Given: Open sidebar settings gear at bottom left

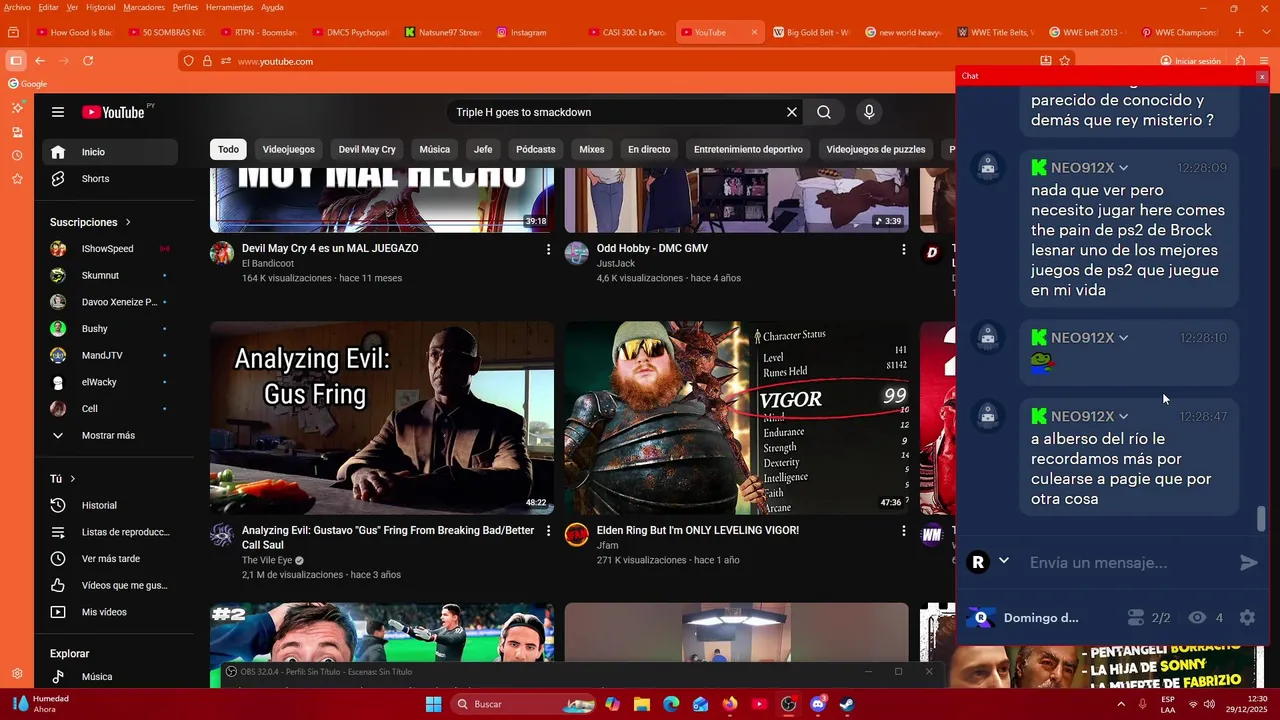Looking at the screenshot, I should click(17, 674).
